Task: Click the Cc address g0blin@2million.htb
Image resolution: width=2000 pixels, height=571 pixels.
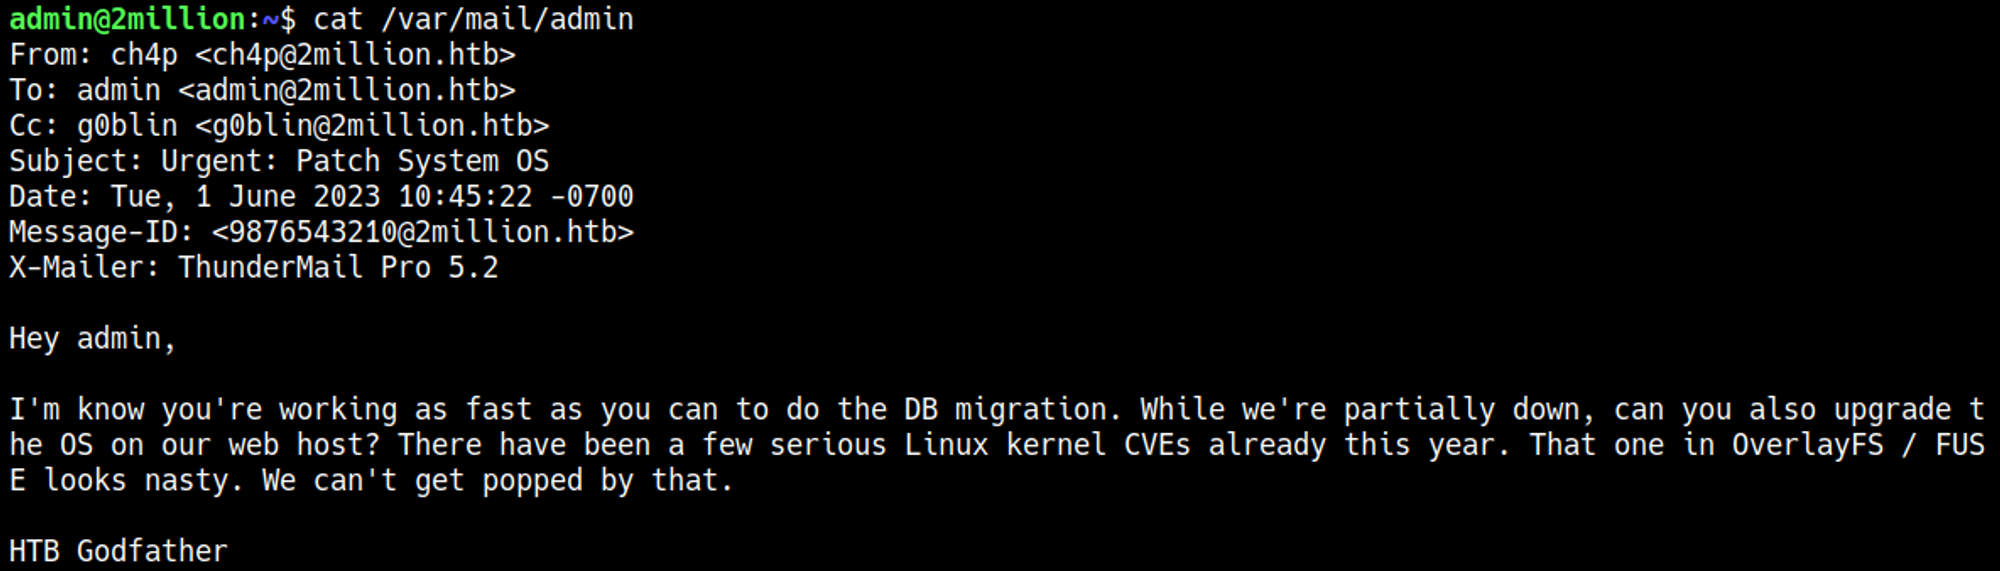Action: [371, 126]
